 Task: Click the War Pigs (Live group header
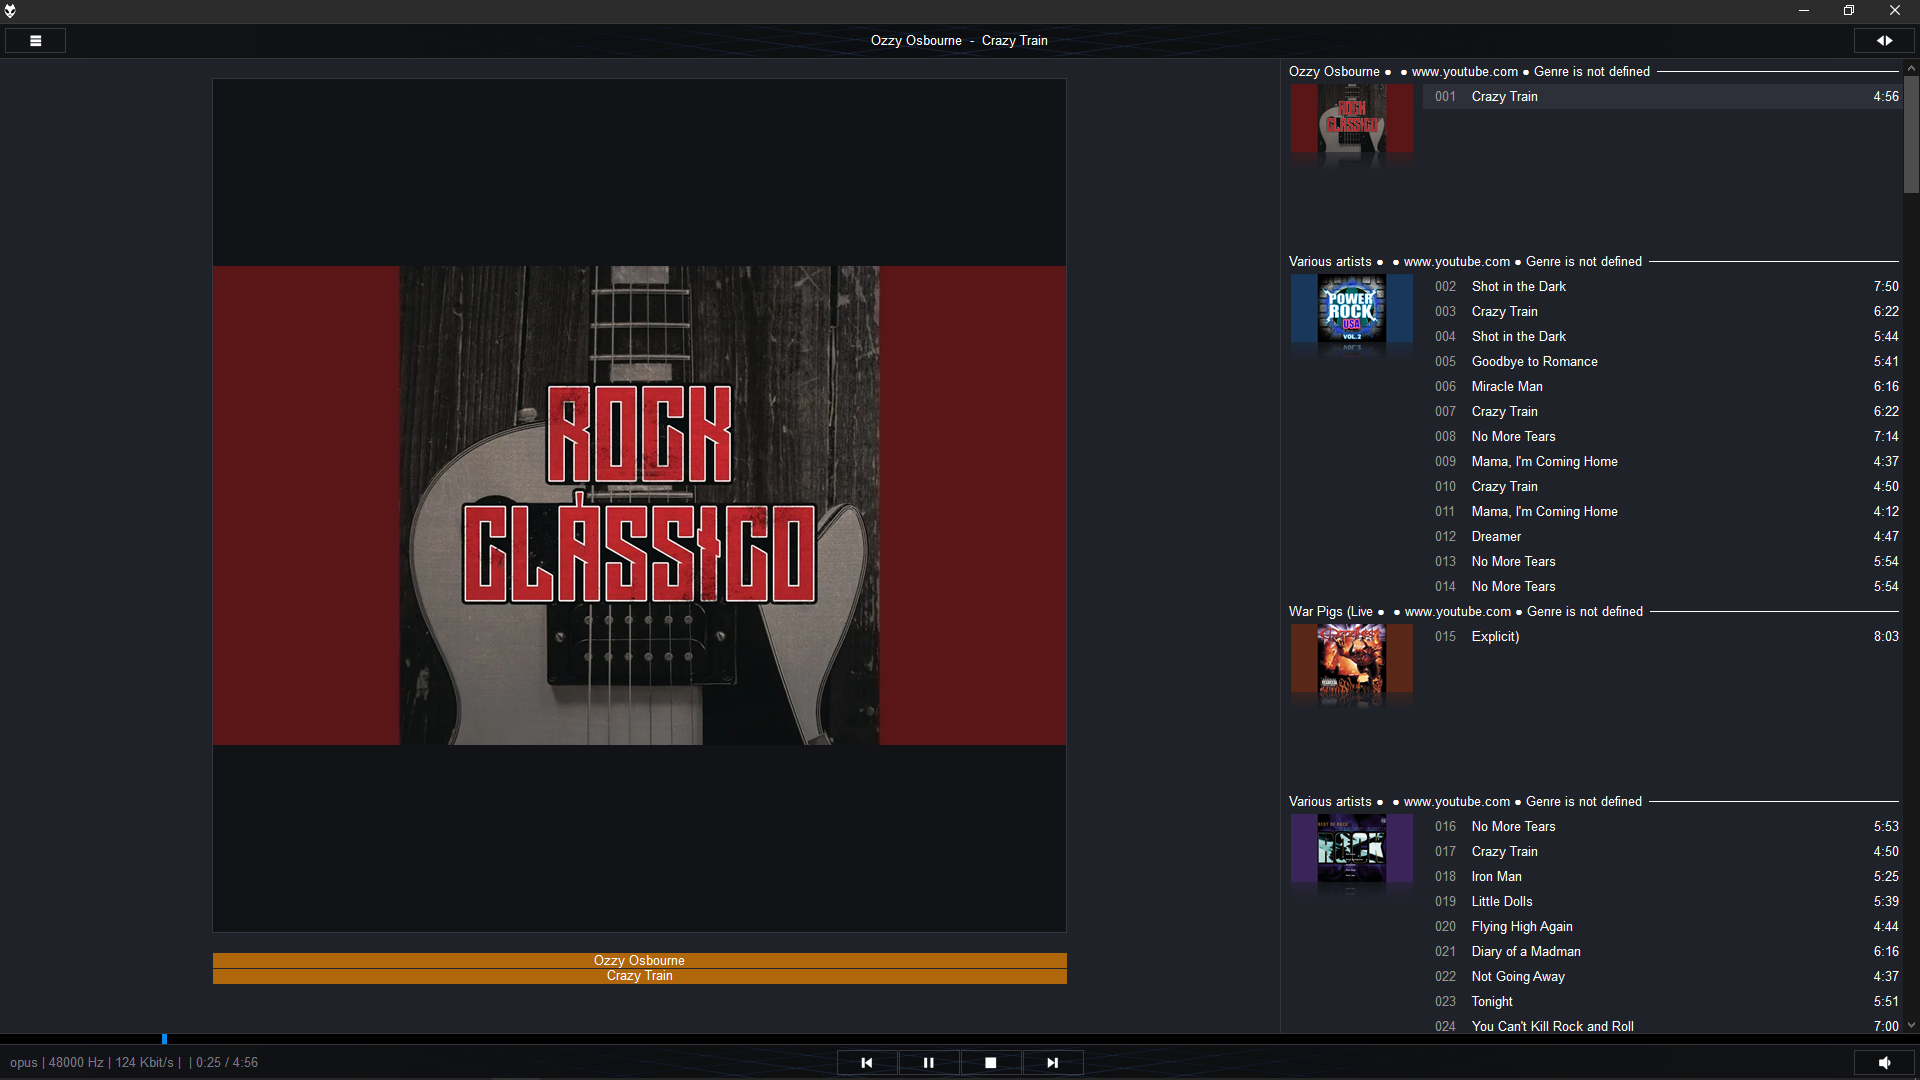tap(1330, 612)
